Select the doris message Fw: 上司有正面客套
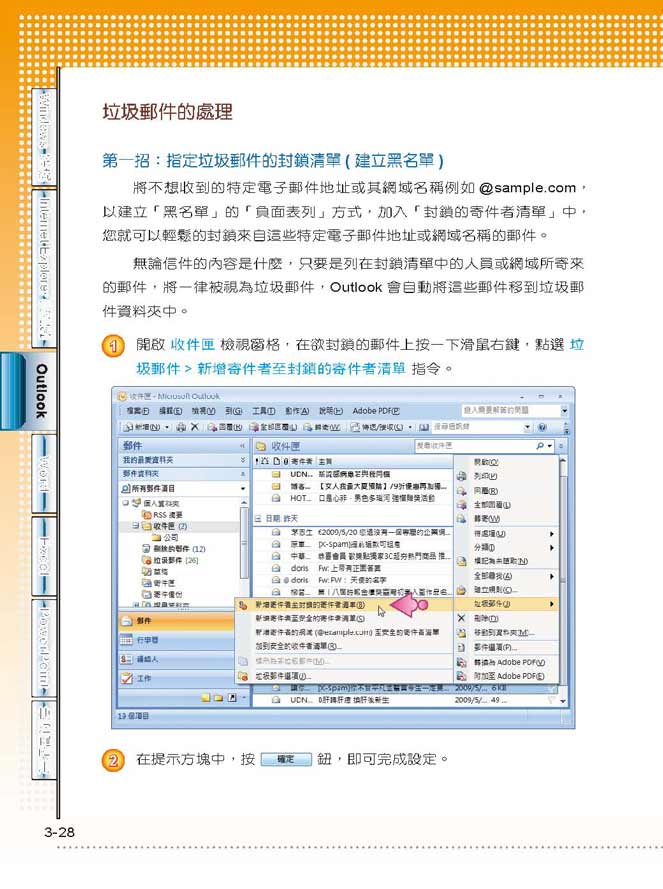The image size is (663, 889). click(x=352, y=568)
